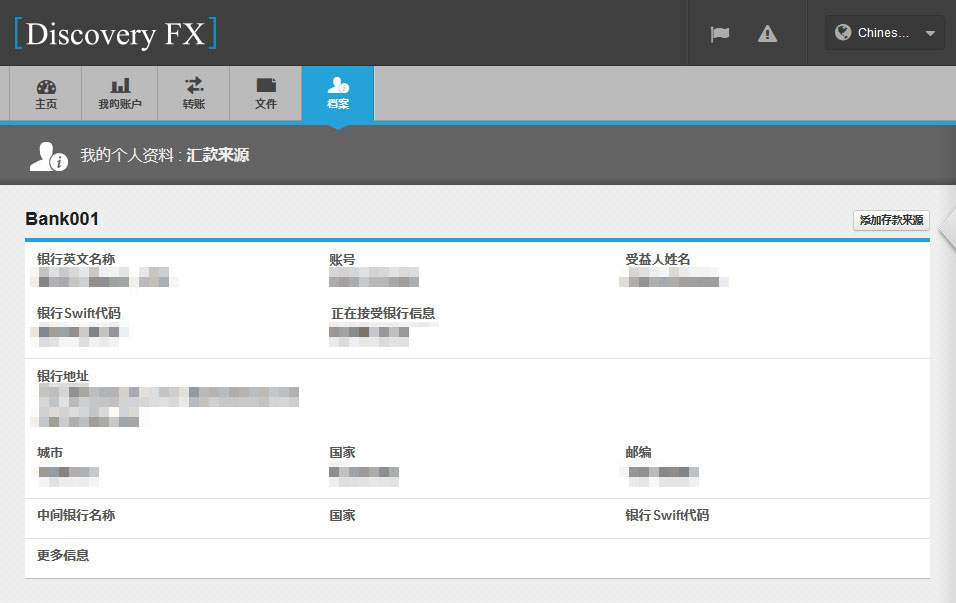Viewport: 956px width, 603px height.
Task: Open the flag notifications icon
Action: pos(720,34)
